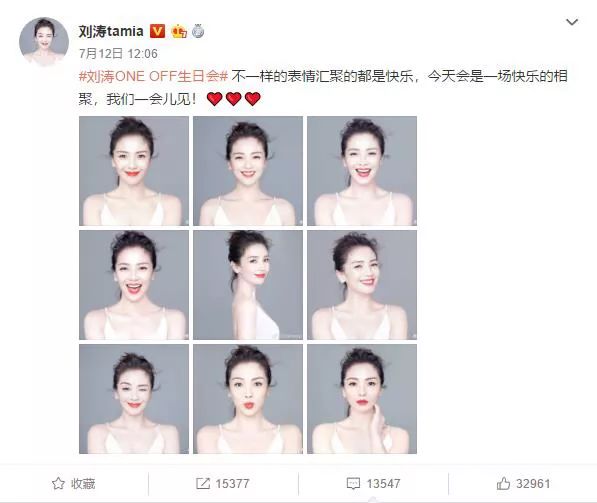Click the thumbs-up like icon
This screenshot has width=597, height=503.
503,484
